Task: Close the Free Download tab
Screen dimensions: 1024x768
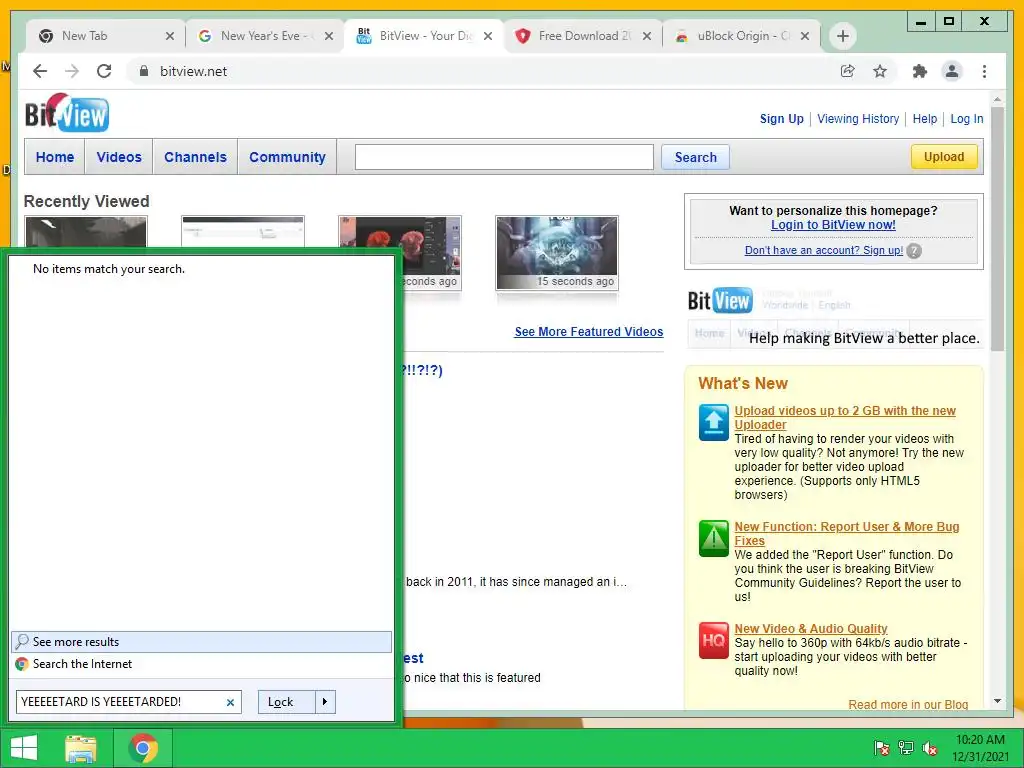Action: point(647,36)
